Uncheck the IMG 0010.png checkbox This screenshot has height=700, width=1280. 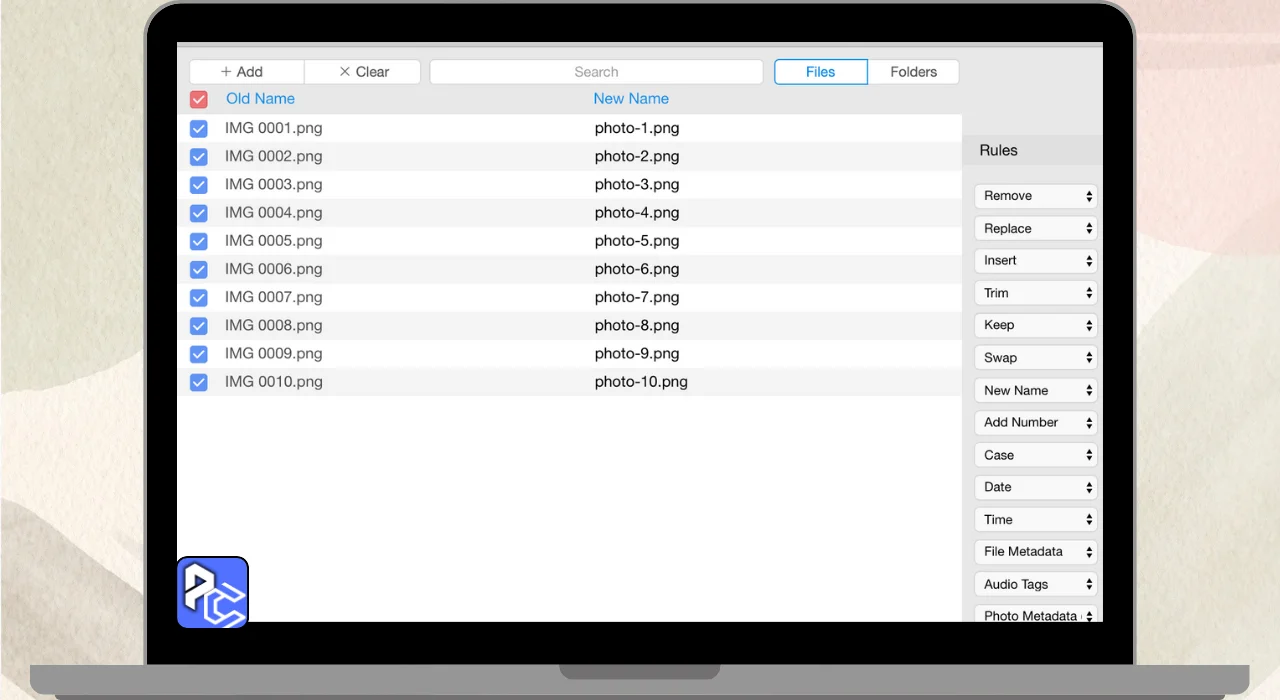coord(198,382)
